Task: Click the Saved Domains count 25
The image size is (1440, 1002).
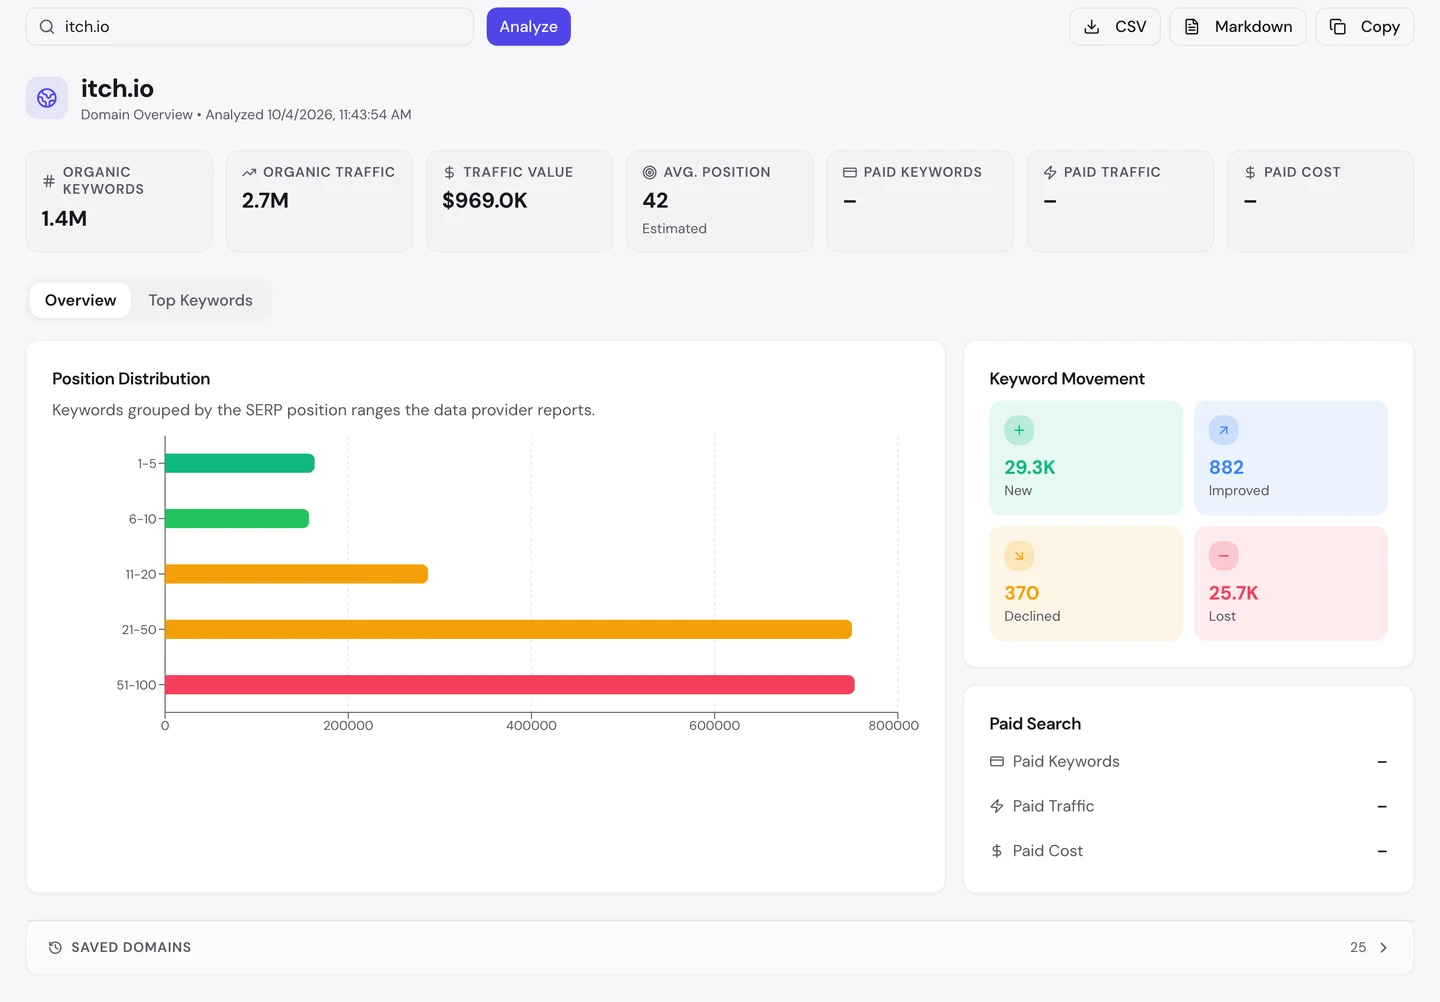Action: coord(1358,947)
